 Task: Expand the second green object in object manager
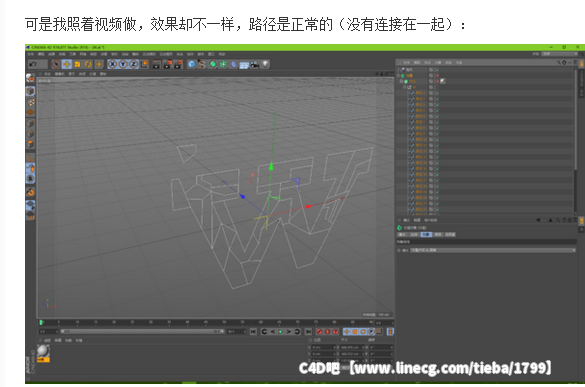(x=398, y=75)
